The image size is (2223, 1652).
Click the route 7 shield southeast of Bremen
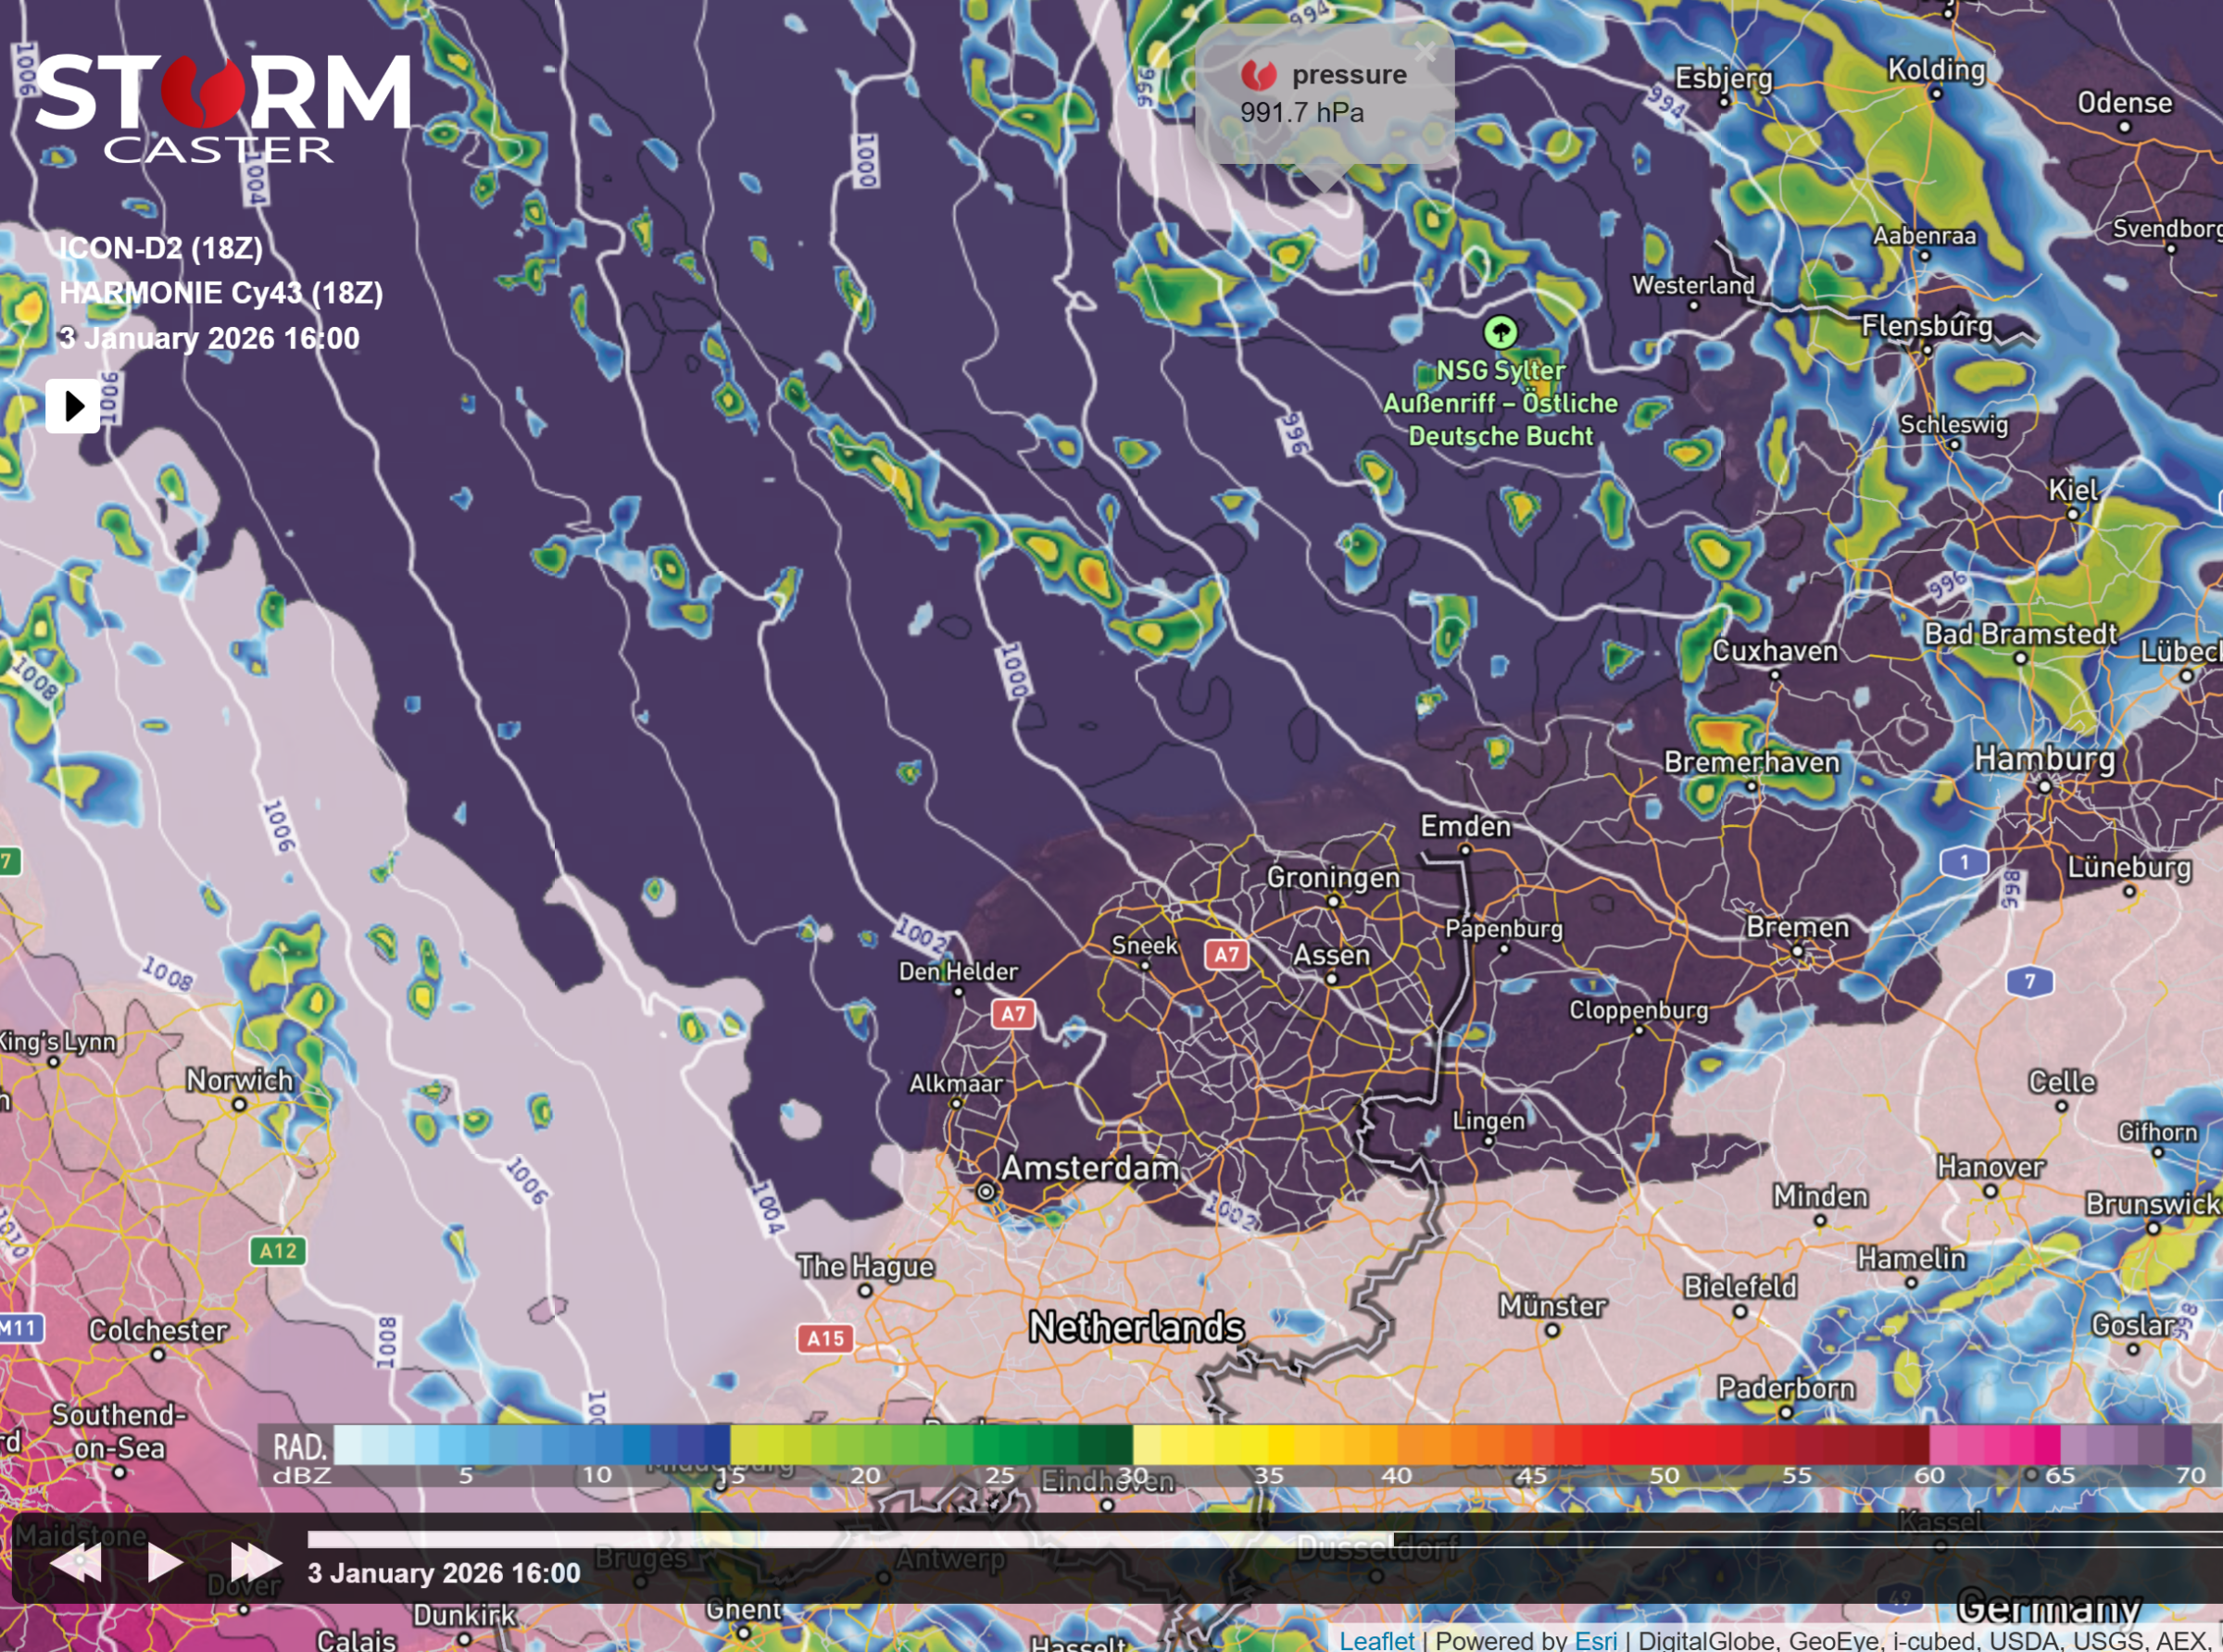pyautogui.click(x=2029, y=981)
